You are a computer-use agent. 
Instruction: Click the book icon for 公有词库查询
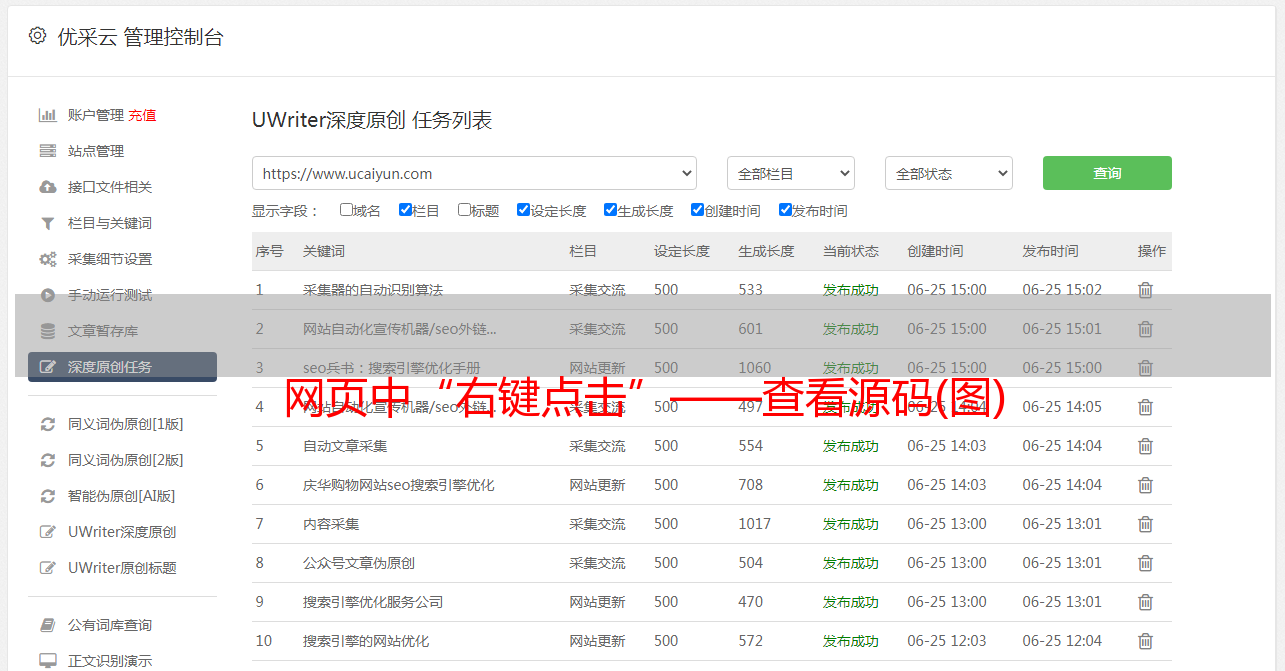(x=47, y=625)
